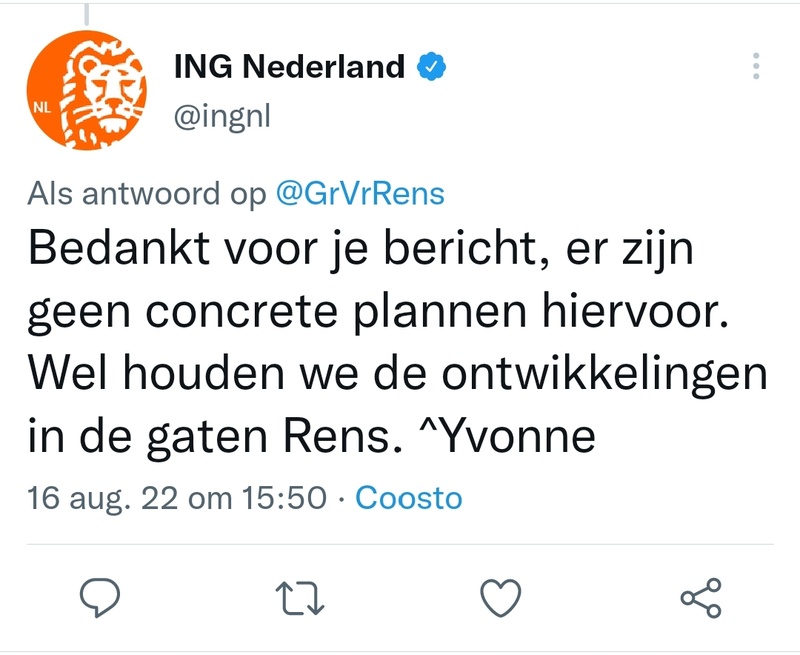Click the blue verified checkmark badge
The height and width of the screenshot is (655, 800).
pos(430,67)
